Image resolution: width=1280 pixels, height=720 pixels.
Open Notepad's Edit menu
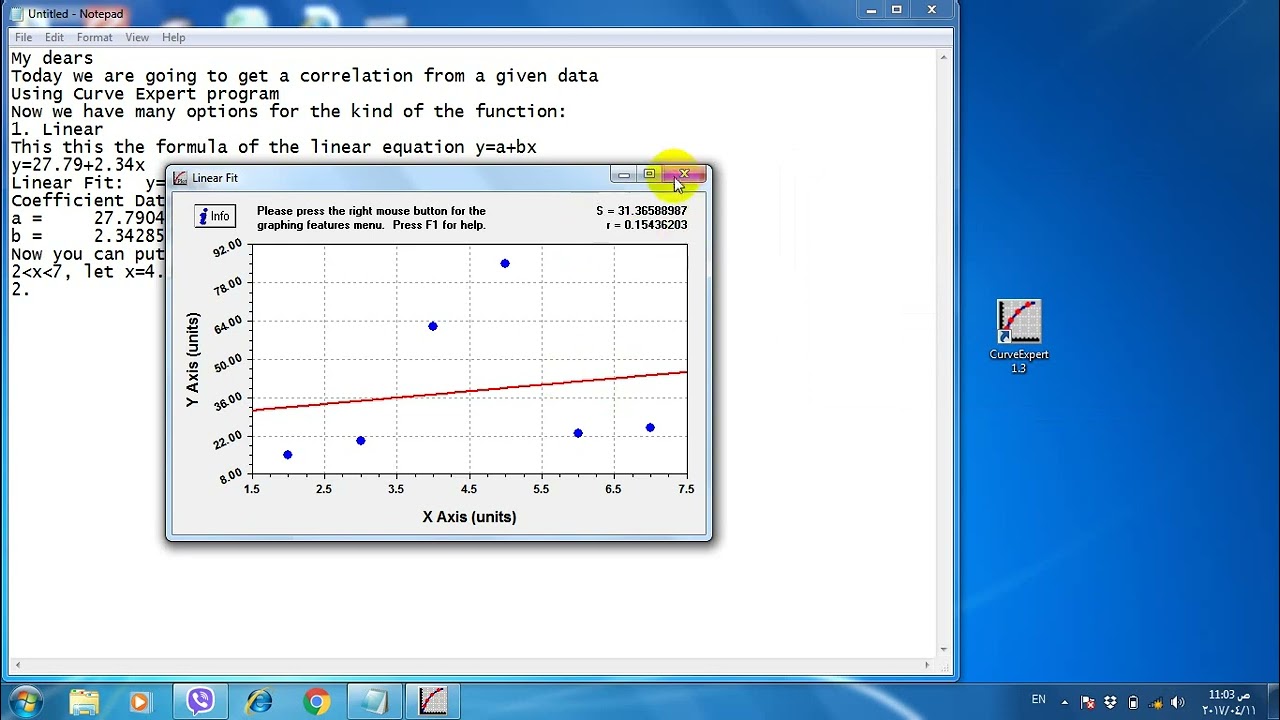(x=54, y=37)
